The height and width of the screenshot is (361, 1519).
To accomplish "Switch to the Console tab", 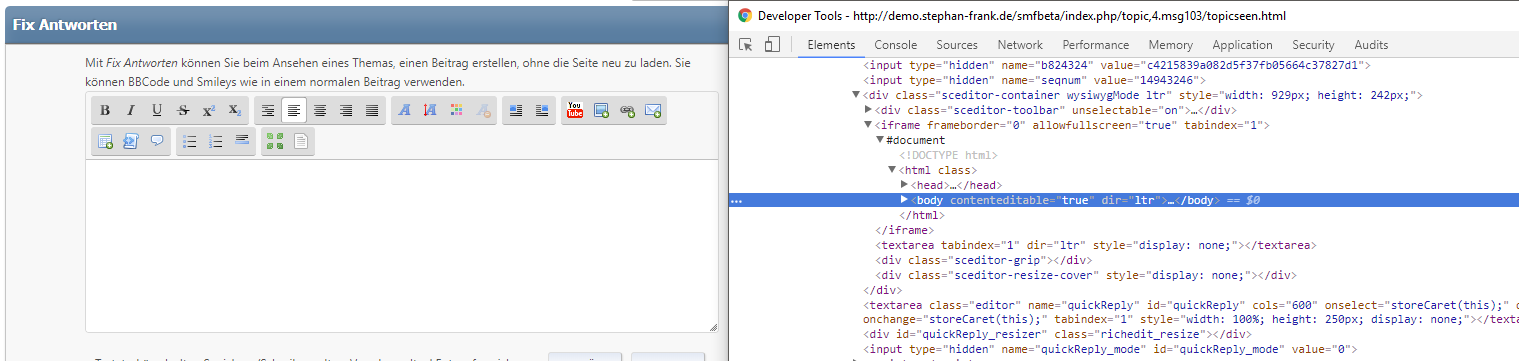I will pyautogui.click(x=896, y=45).
